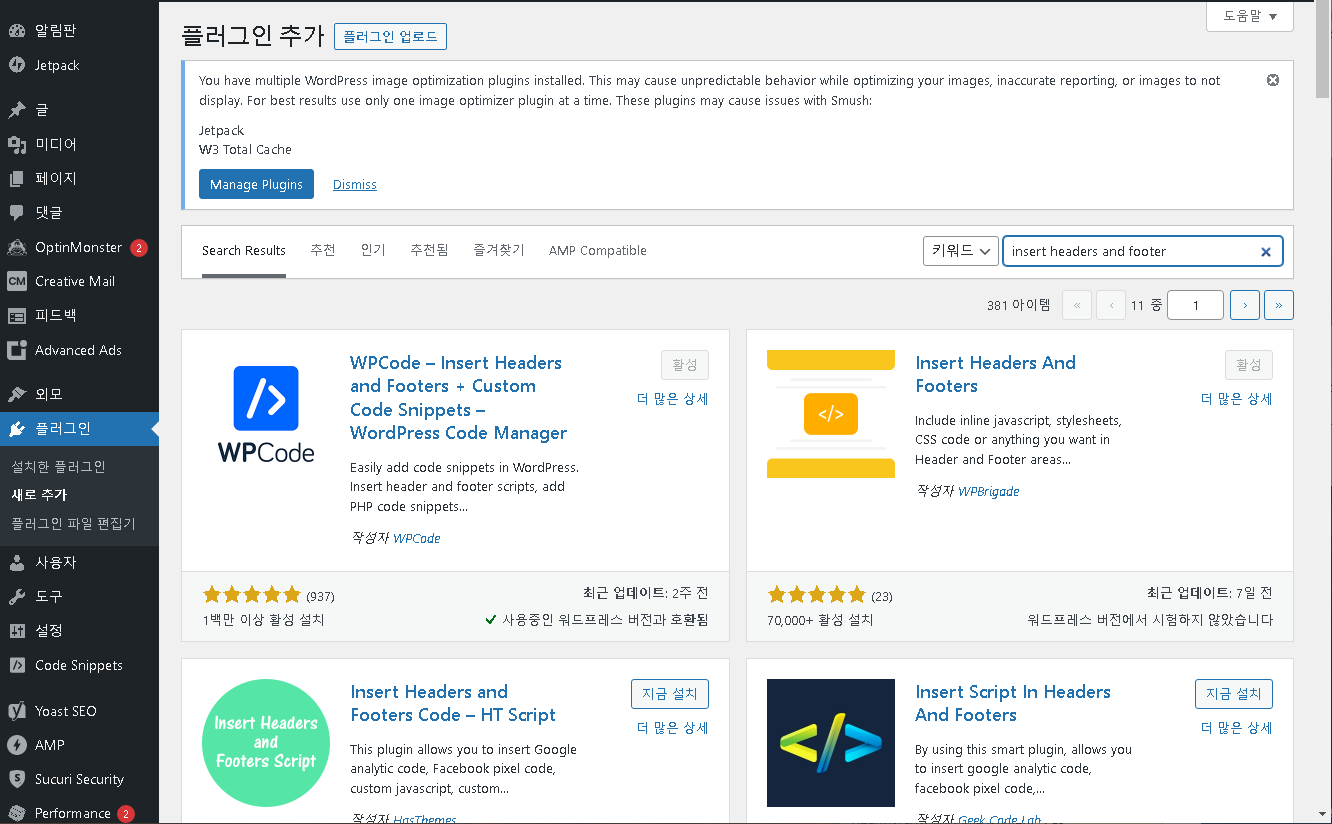The image size is (1332, 824).
Task: Click the Yoast SEO icon
Action: click(17, 711)
